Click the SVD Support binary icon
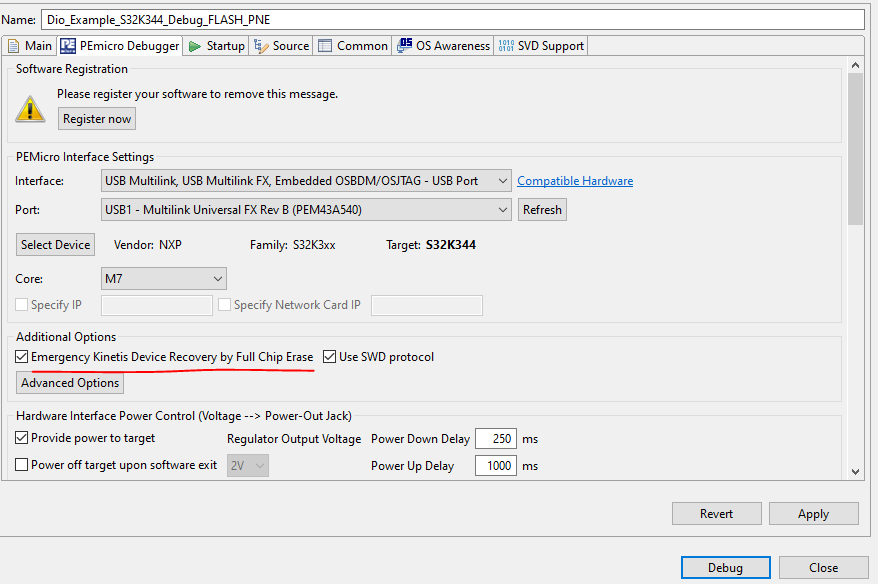This screenshot has width=878, height=584. (x=503, y=45)
